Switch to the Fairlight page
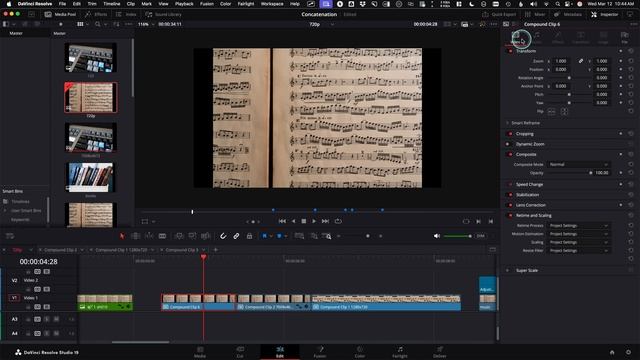This screenshot has height=360, width=640. (400, 352)
